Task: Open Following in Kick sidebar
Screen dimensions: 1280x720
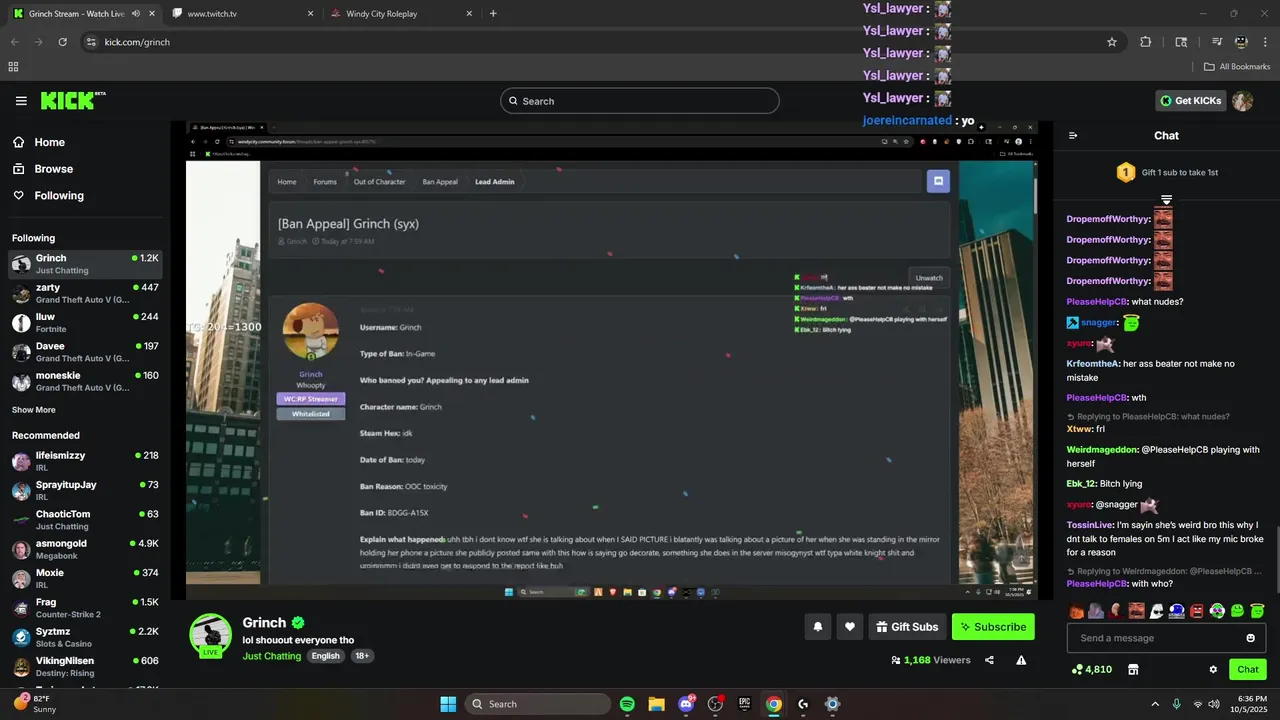Action: click(59, 196)
